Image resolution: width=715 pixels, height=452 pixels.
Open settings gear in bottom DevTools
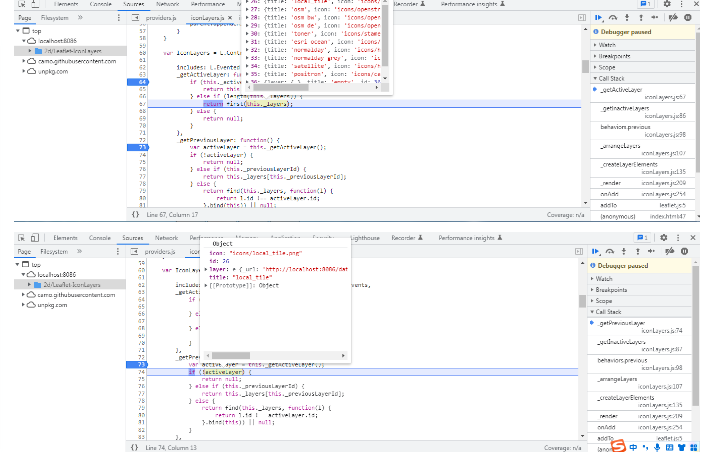click(x=664, y=238)
